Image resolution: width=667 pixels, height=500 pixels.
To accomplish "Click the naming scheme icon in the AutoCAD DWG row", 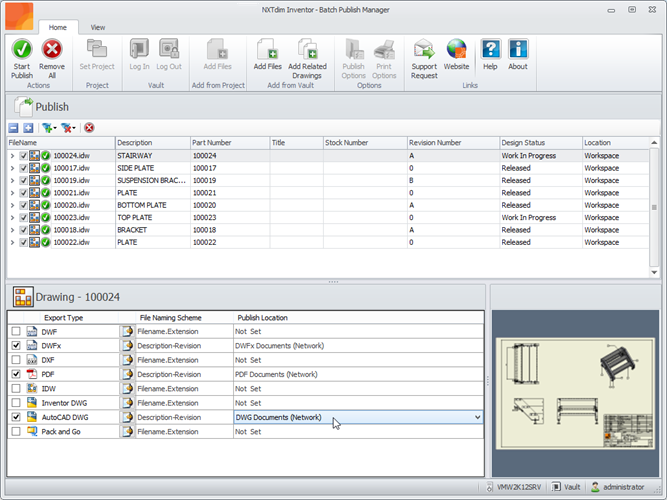I will [127, 417].
